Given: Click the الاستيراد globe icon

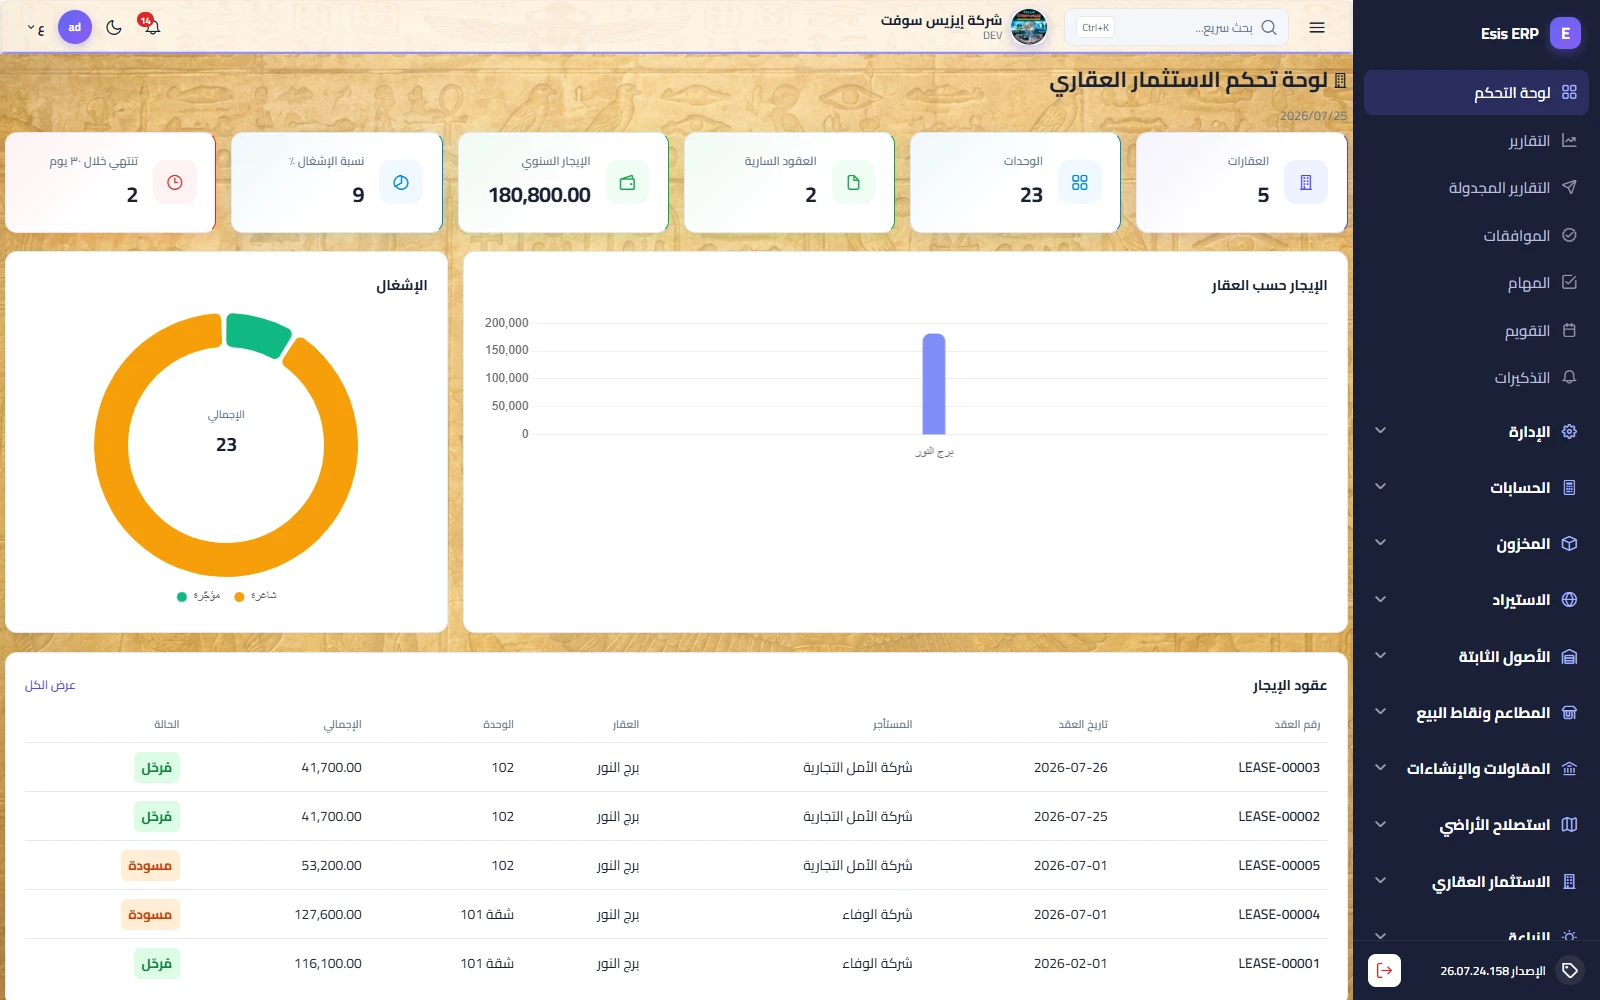Looking at the screenshot, I should [x=1569, y=599].
